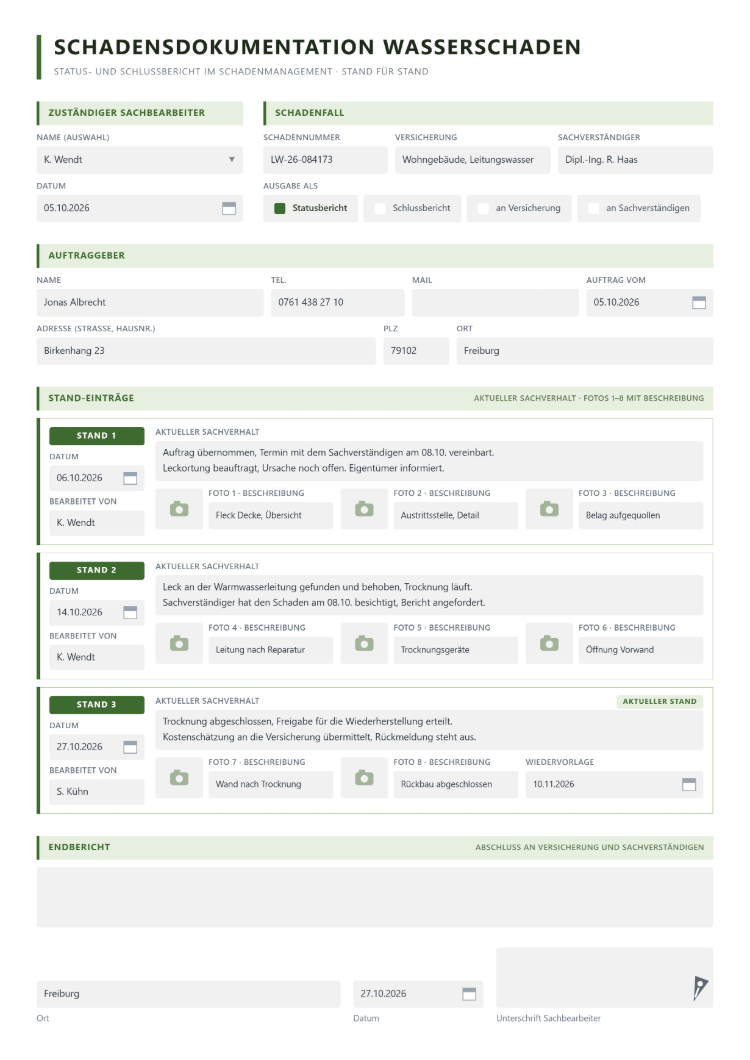750x1060 pixels.
Task: Click the Schadenfall section header
Action: coord(488,114)
